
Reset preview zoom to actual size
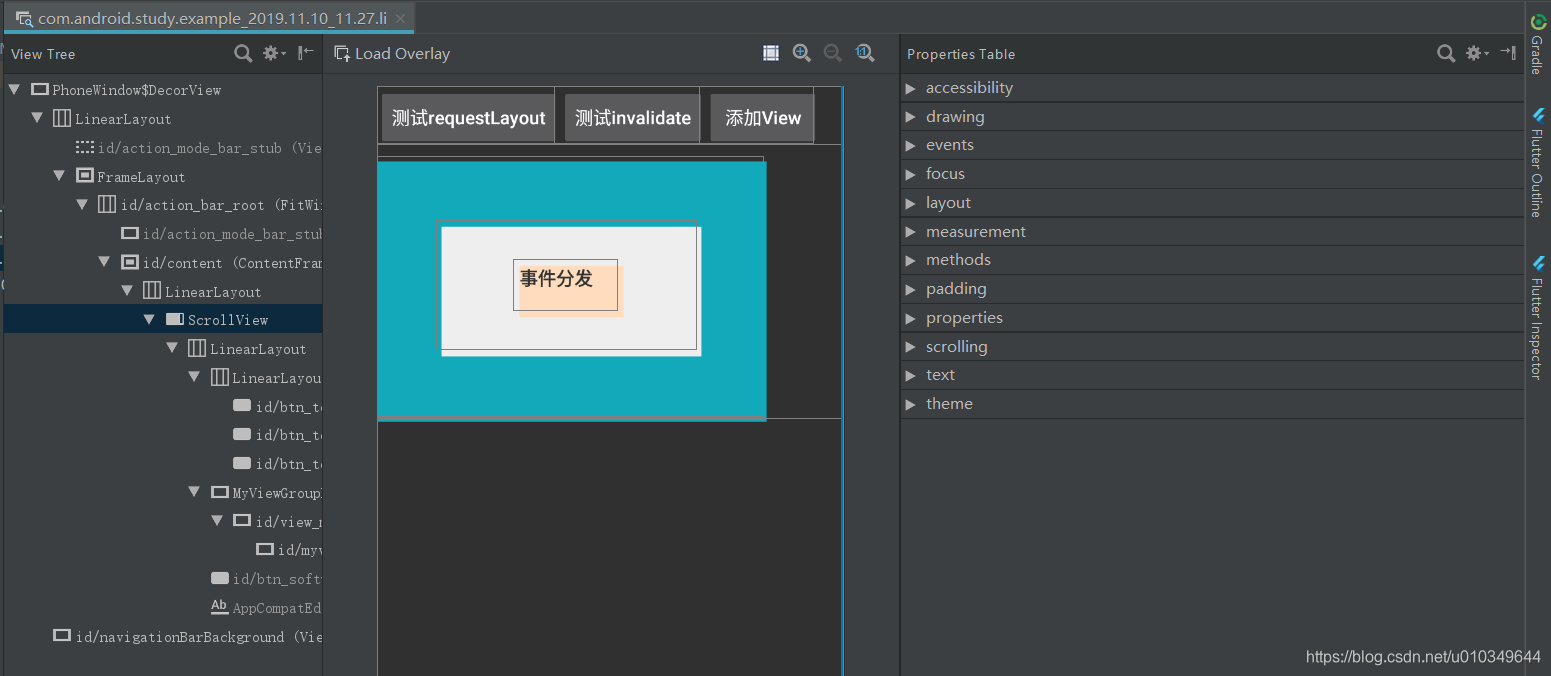(x=865, y=53)
